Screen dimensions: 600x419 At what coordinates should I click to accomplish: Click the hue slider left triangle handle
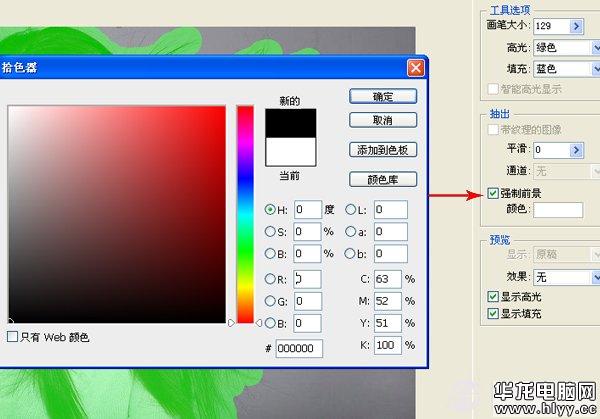pyautogui.click(x=231, y=323)
